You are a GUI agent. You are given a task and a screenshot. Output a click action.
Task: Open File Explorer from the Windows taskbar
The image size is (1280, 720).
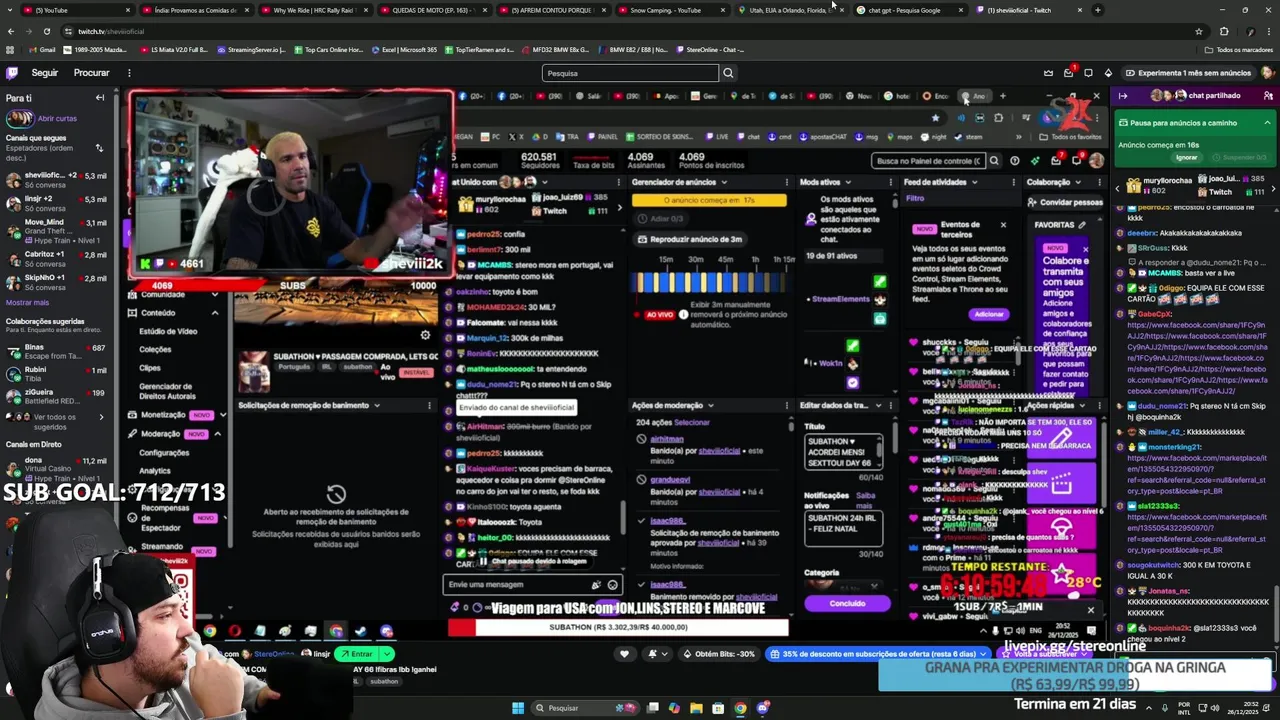coord(696,708)
